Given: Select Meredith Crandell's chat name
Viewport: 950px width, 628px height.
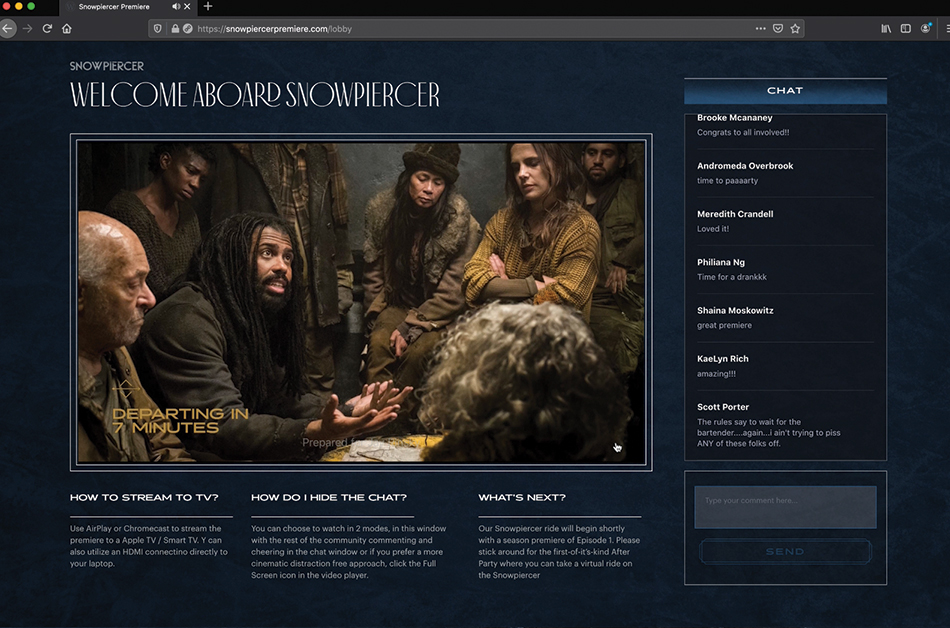Looking at the screenshot, I should click(735, 214).
